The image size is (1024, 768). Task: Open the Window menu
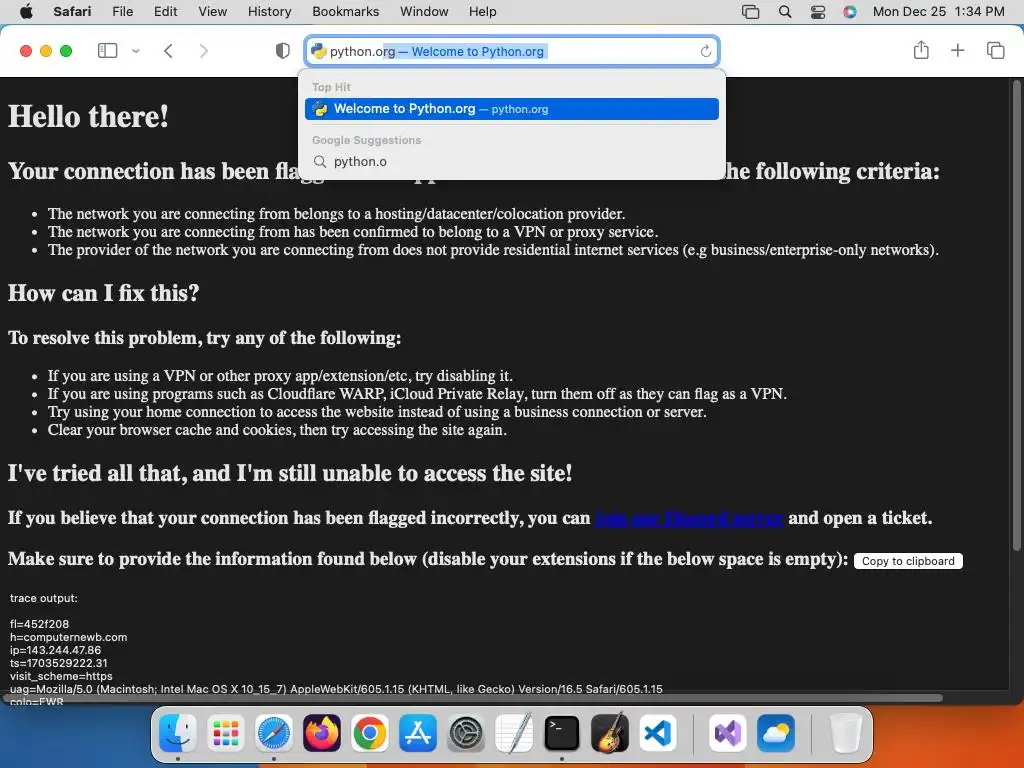tap(424, 11)
